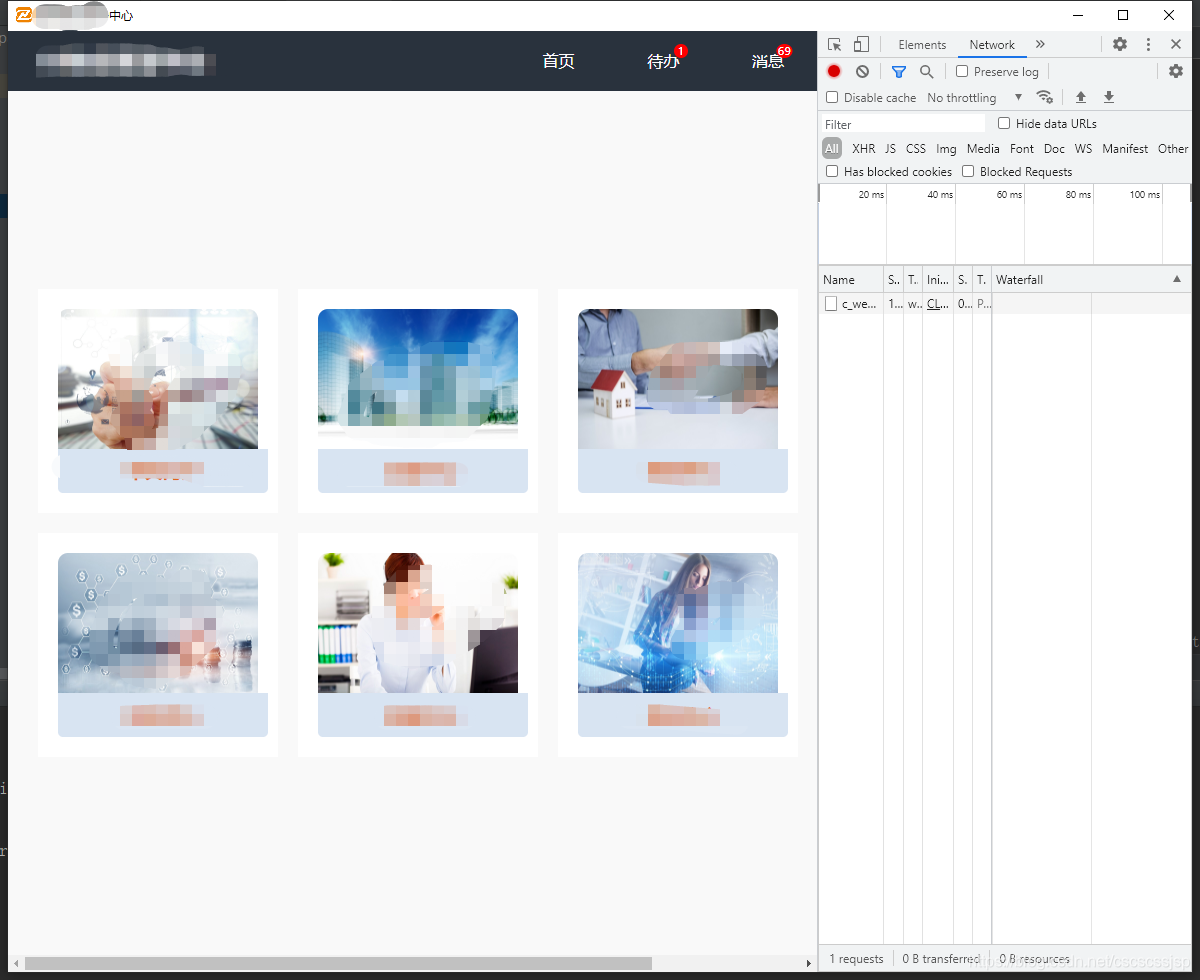Export HAR file download arrow
This screenshot has height=980, width=1200.
pos(1108,97)
